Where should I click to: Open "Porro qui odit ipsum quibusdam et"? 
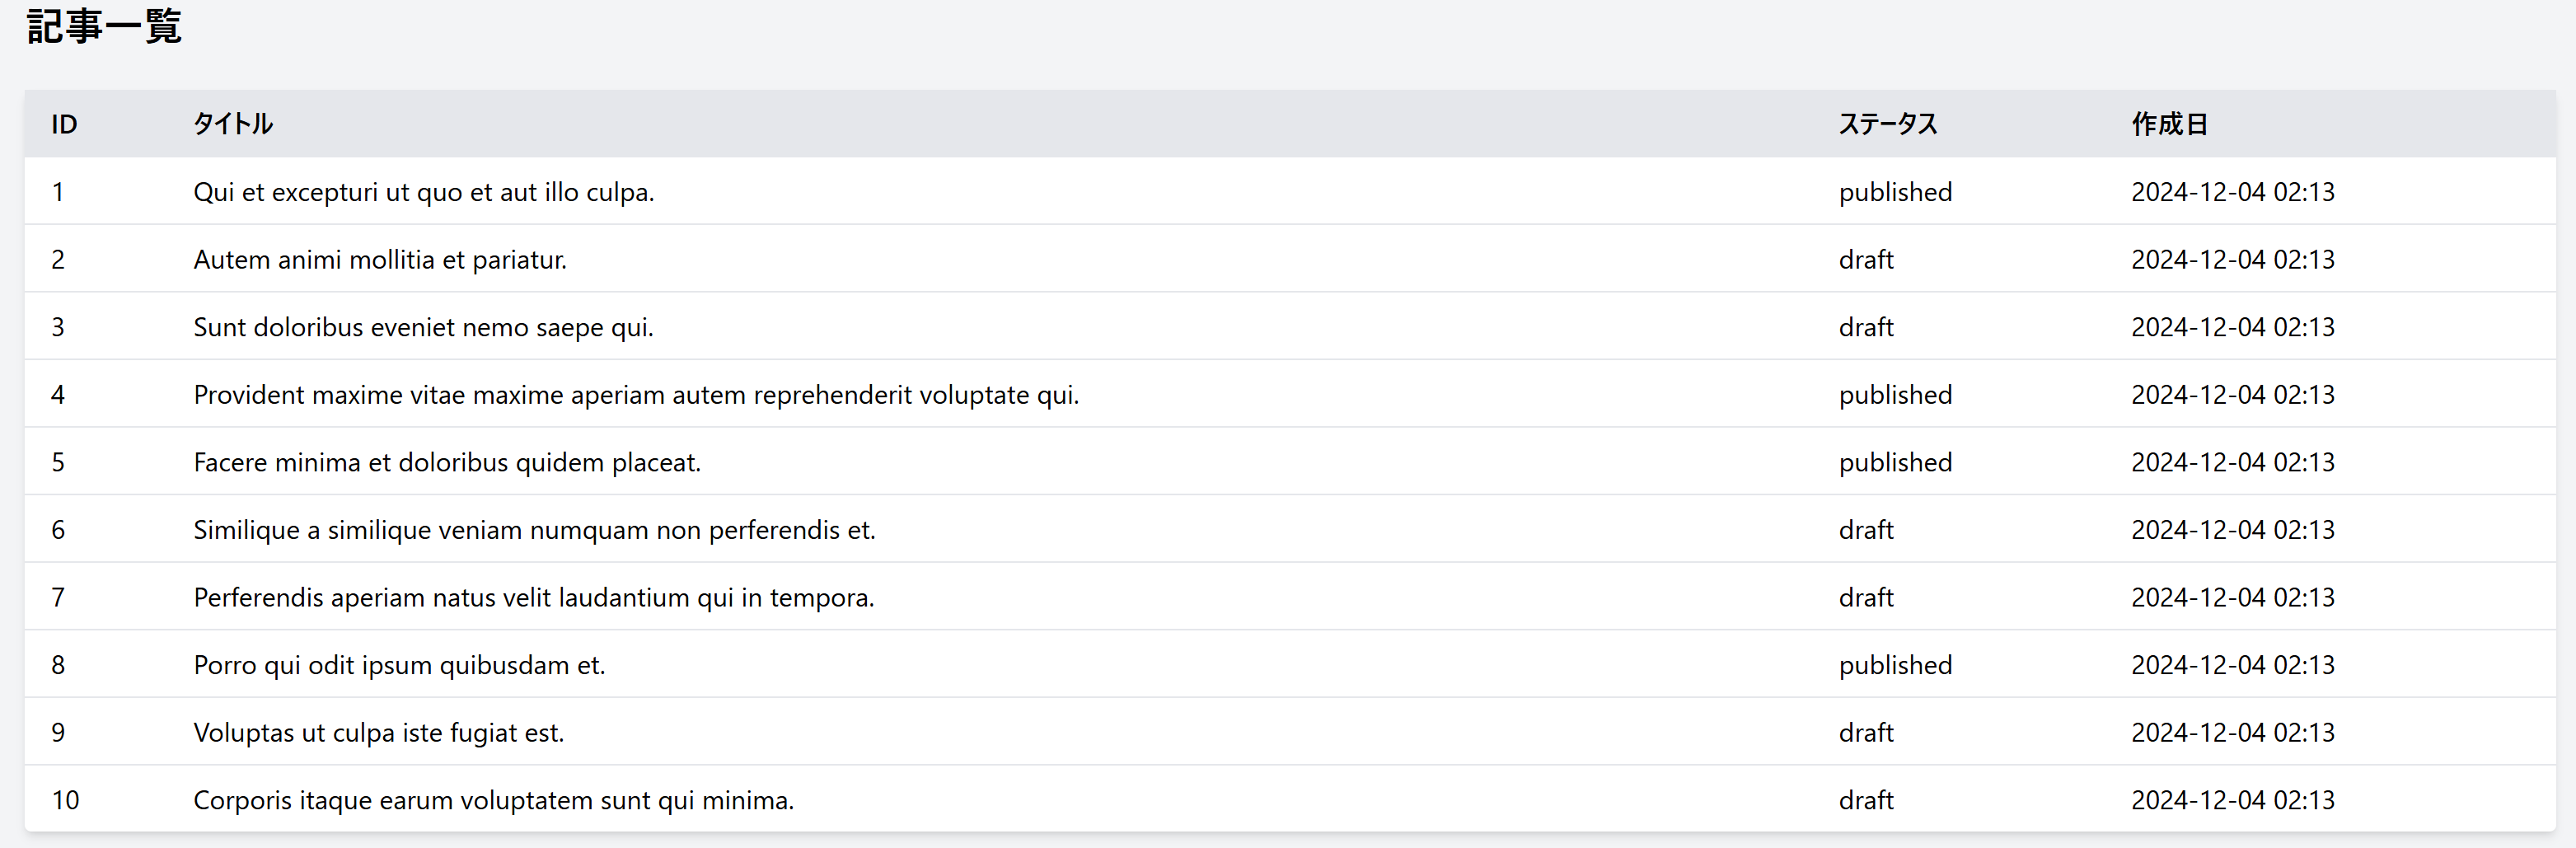pos(399,665)
